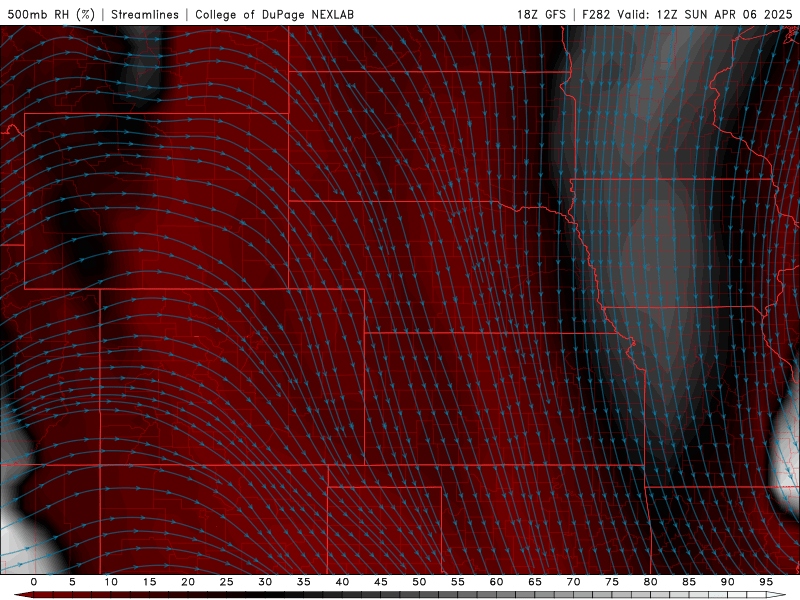Screen dimensions: 800x600
Task: Click the 'F282' forecast hour label
Action: coord(596,14)
